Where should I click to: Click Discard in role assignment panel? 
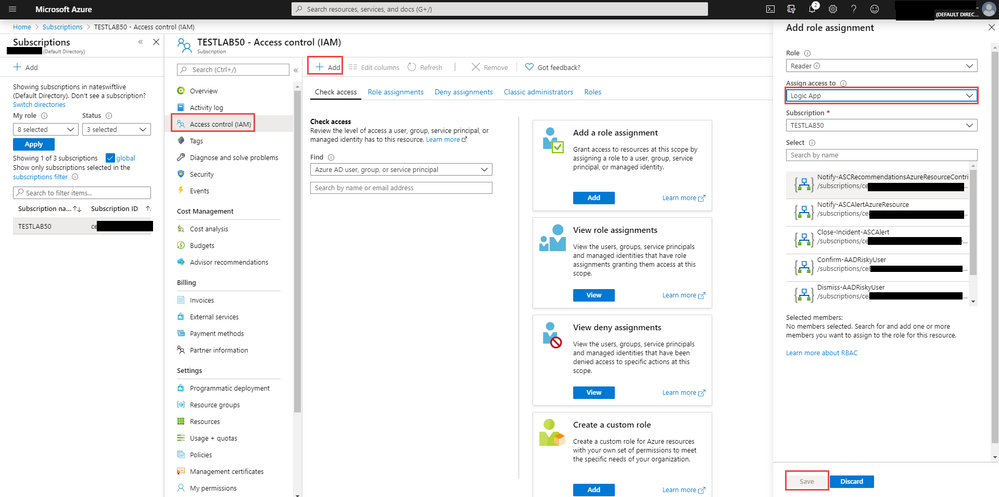(x=852, y=481)
